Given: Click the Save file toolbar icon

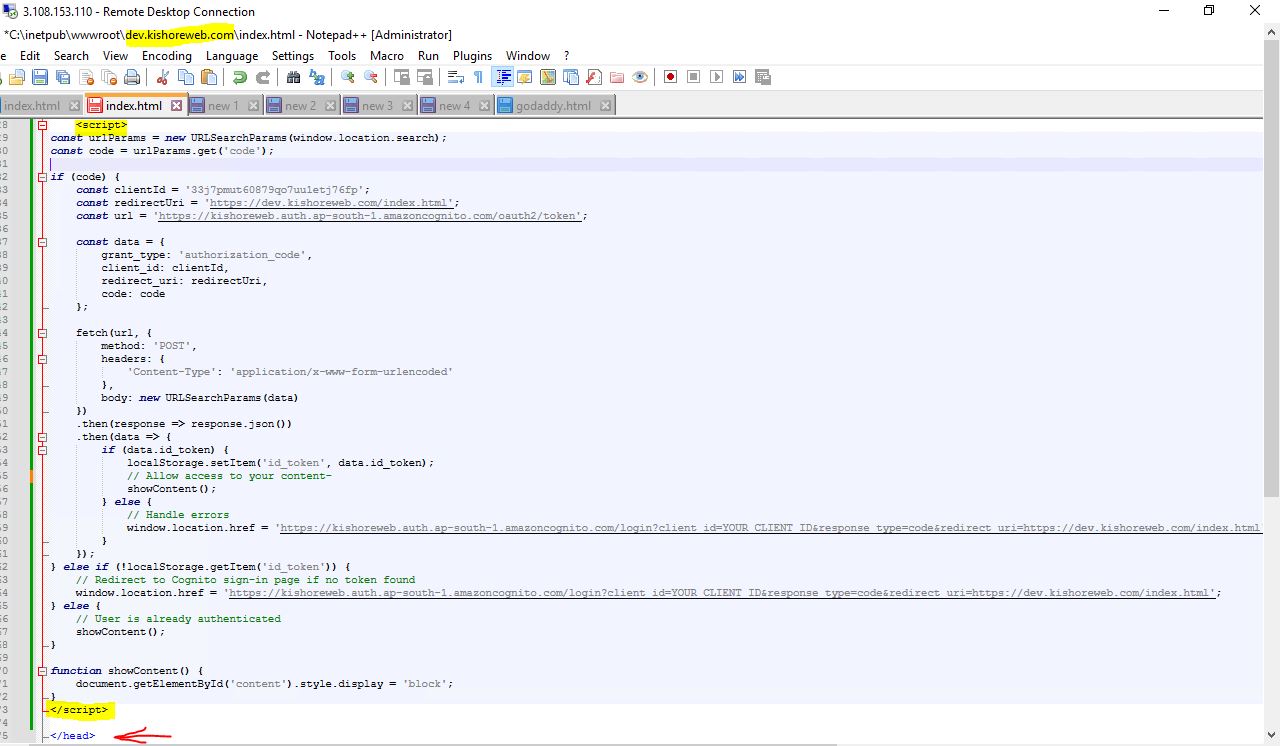Looking at the screenshot, I should 40,78.
